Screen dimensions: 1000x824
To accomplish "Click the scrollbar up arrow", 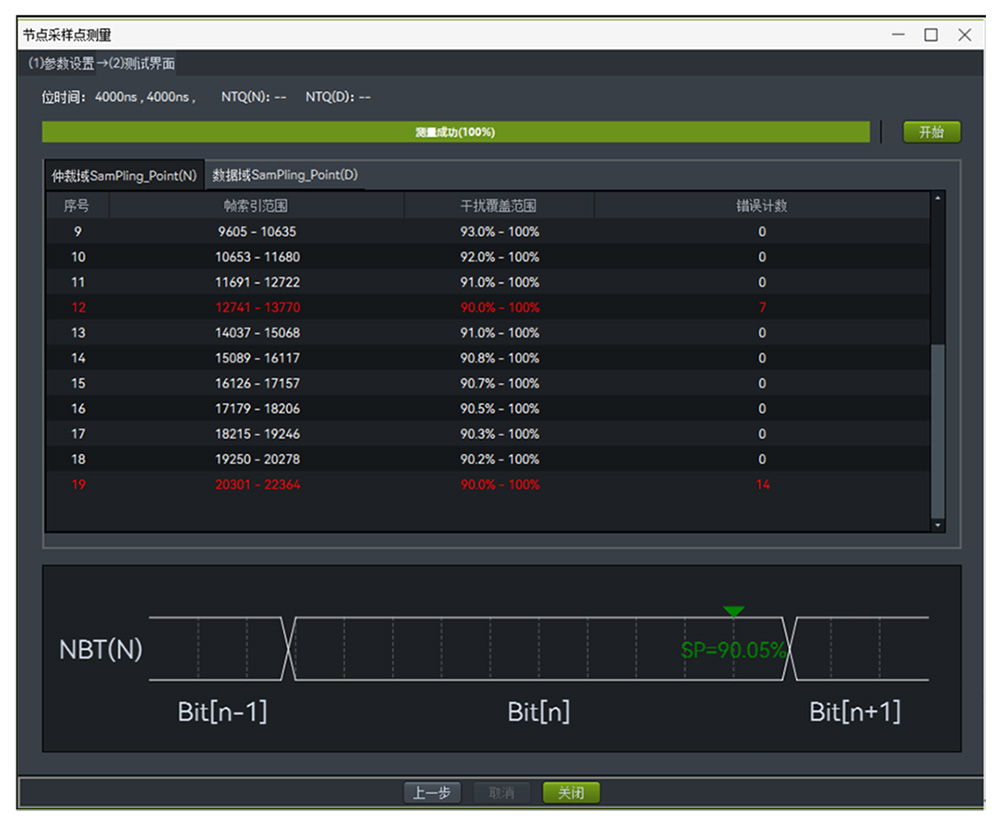I will tap(937, 198).
